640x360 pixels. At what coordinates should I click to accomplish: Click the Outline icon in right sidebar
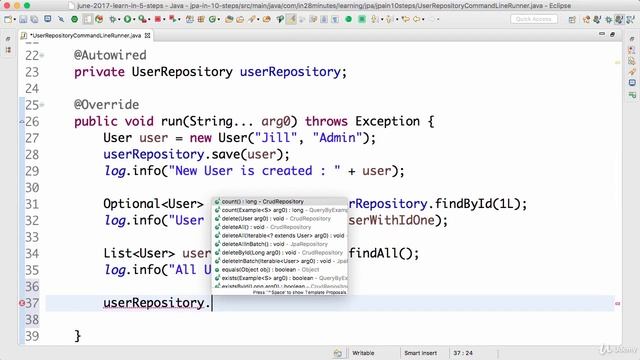tap(632, 50)
